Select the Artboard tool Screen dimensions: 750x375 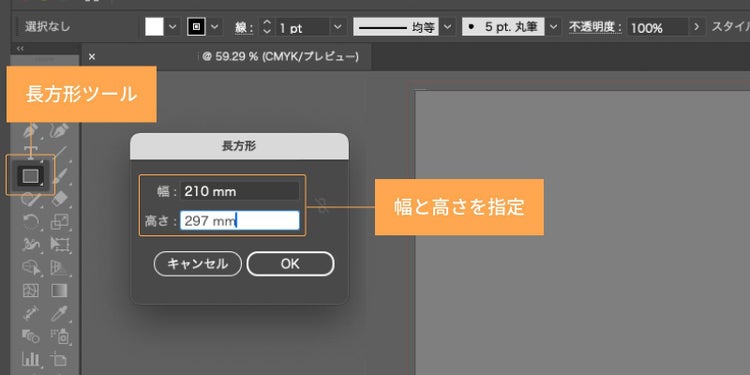[60, 359]
